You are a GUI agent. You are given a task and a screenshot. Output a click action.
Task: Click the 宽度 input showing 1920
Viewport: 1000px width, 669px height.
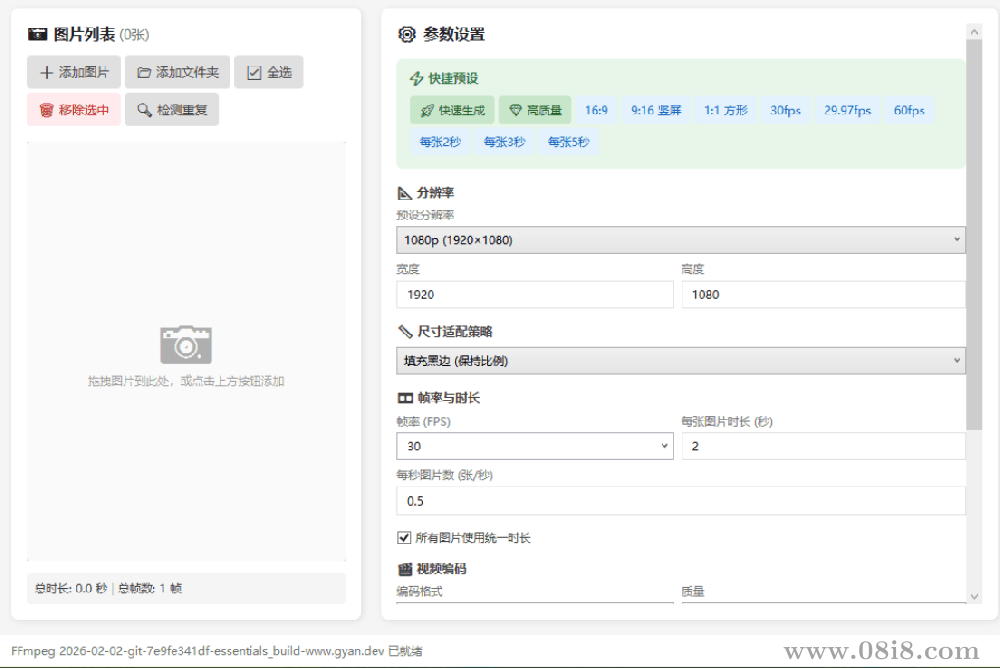[534, 294]
